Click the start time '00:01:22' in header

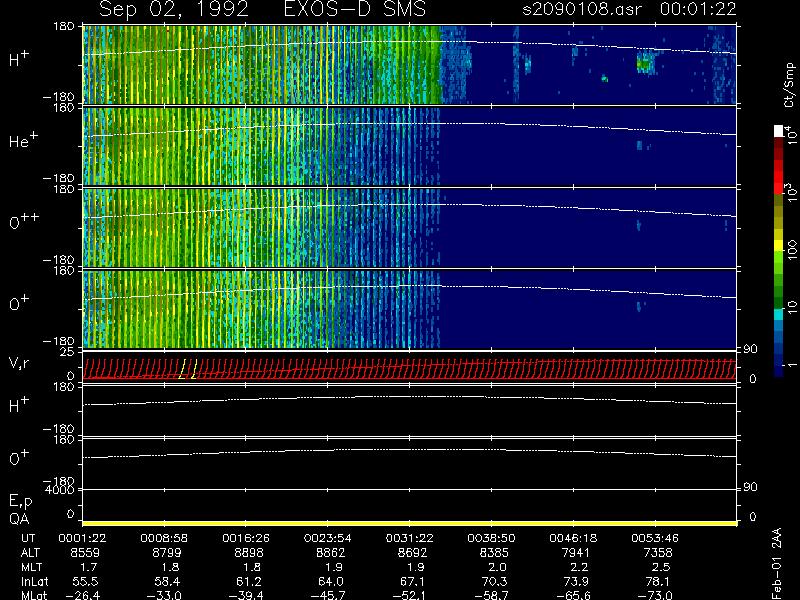pos(698,9)
